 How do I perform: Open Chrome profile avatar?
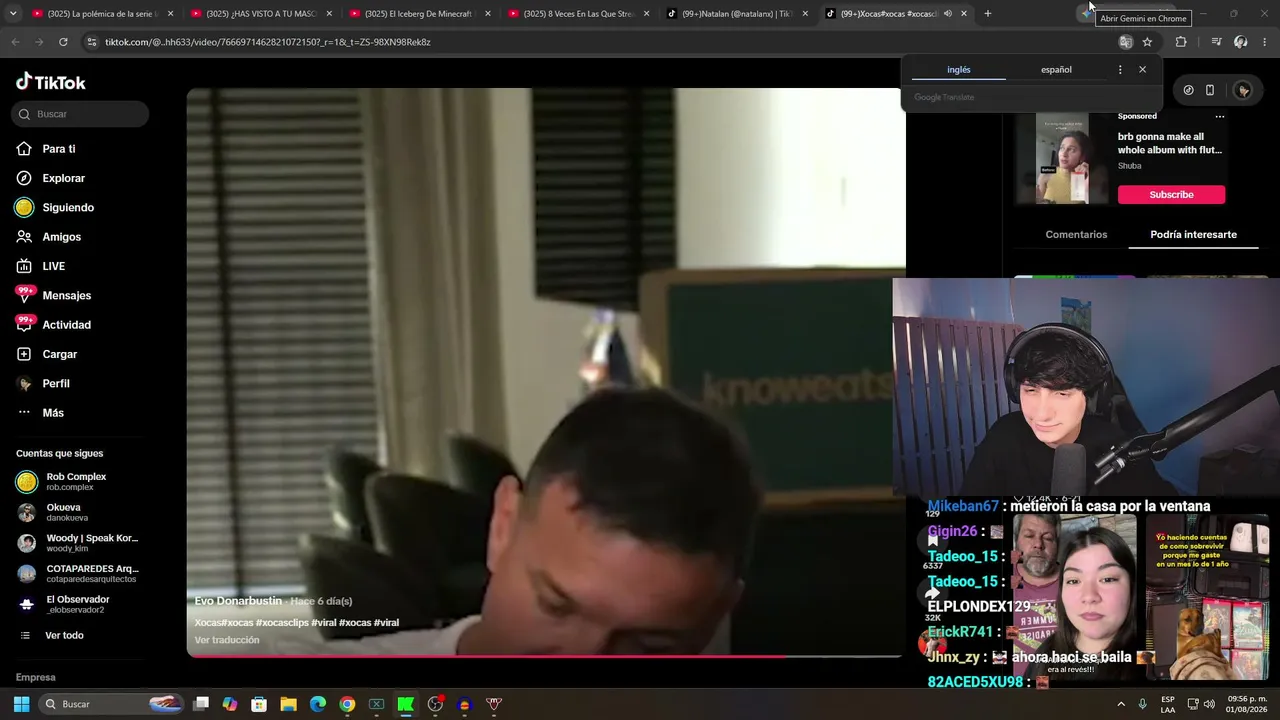click(x=1241, y=42)
